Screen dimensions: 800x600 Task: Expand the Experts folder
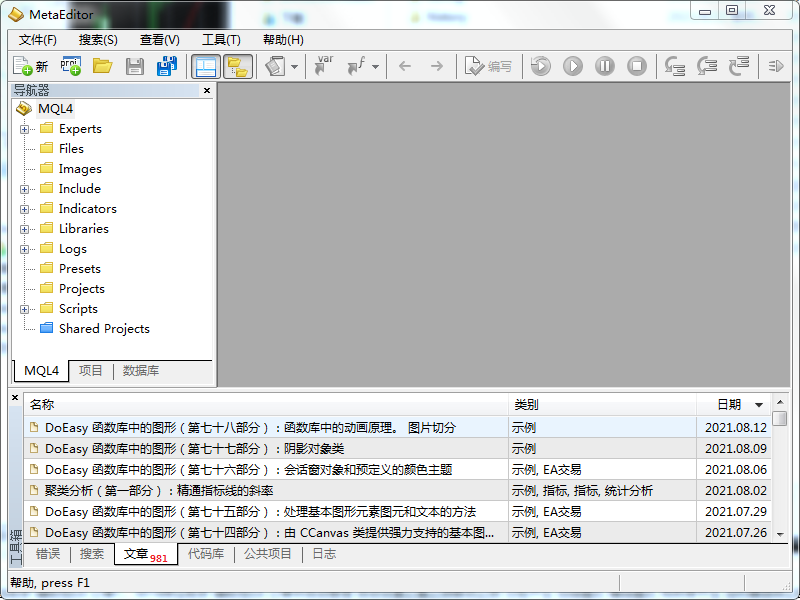point(24,129)
